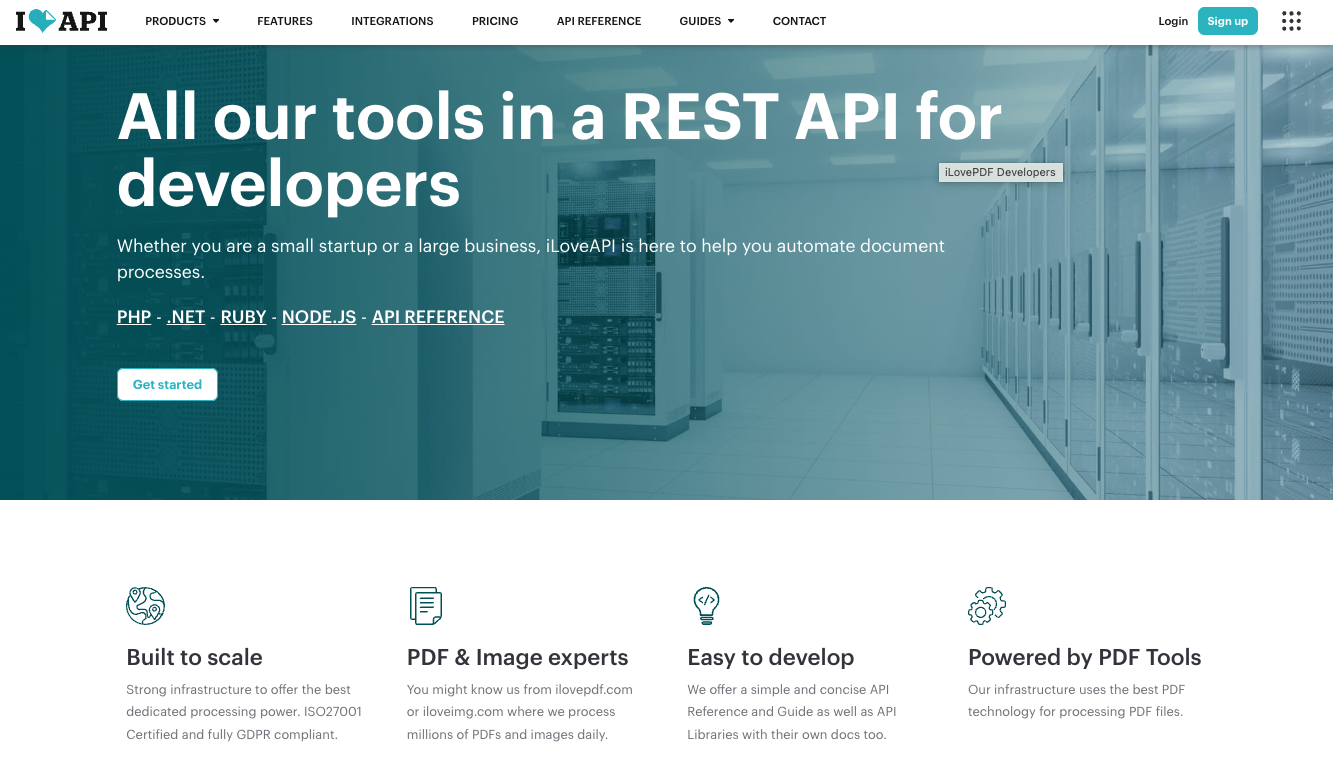Click the lightbulb code icon above Easy to develop

pyautogui.click(x=706, y=606)
